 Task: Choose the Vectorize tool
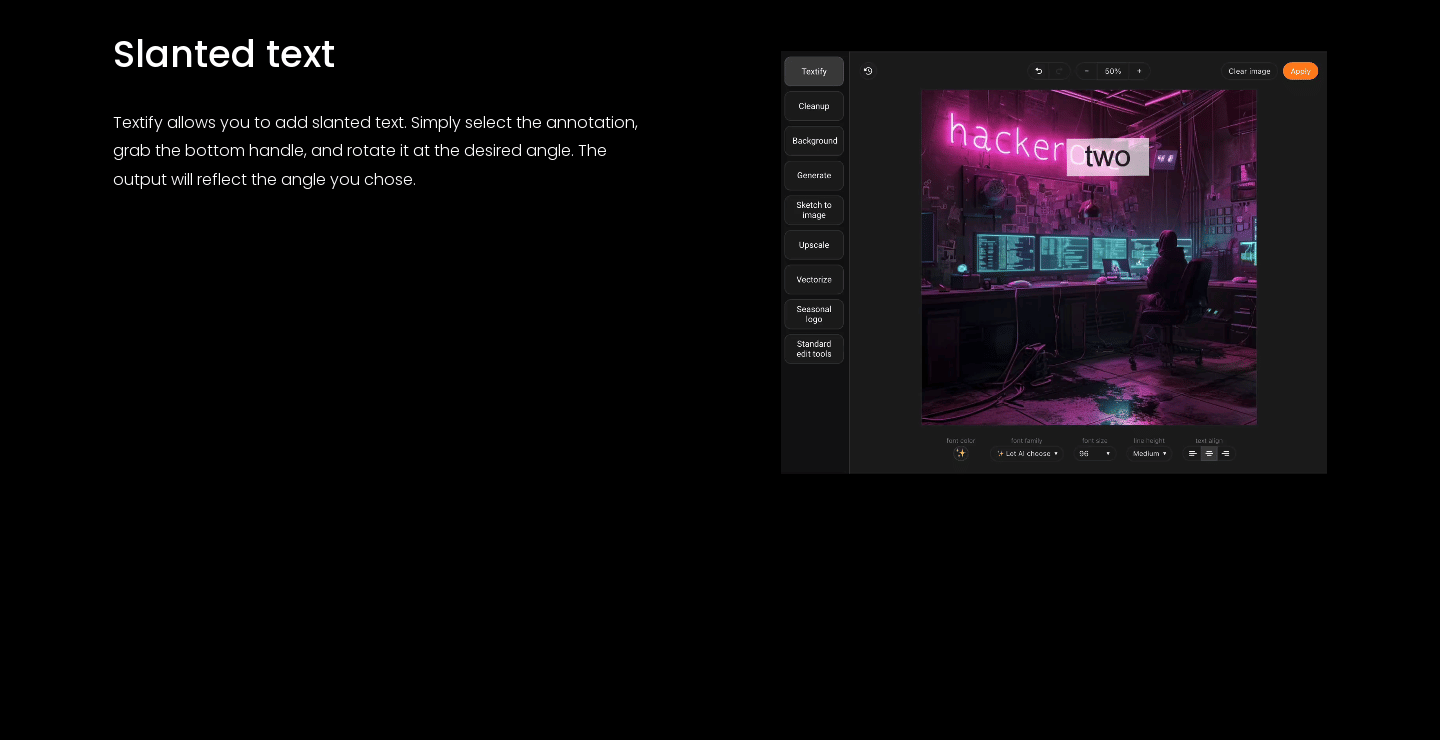pyautogui.click(x=814, y=280)
